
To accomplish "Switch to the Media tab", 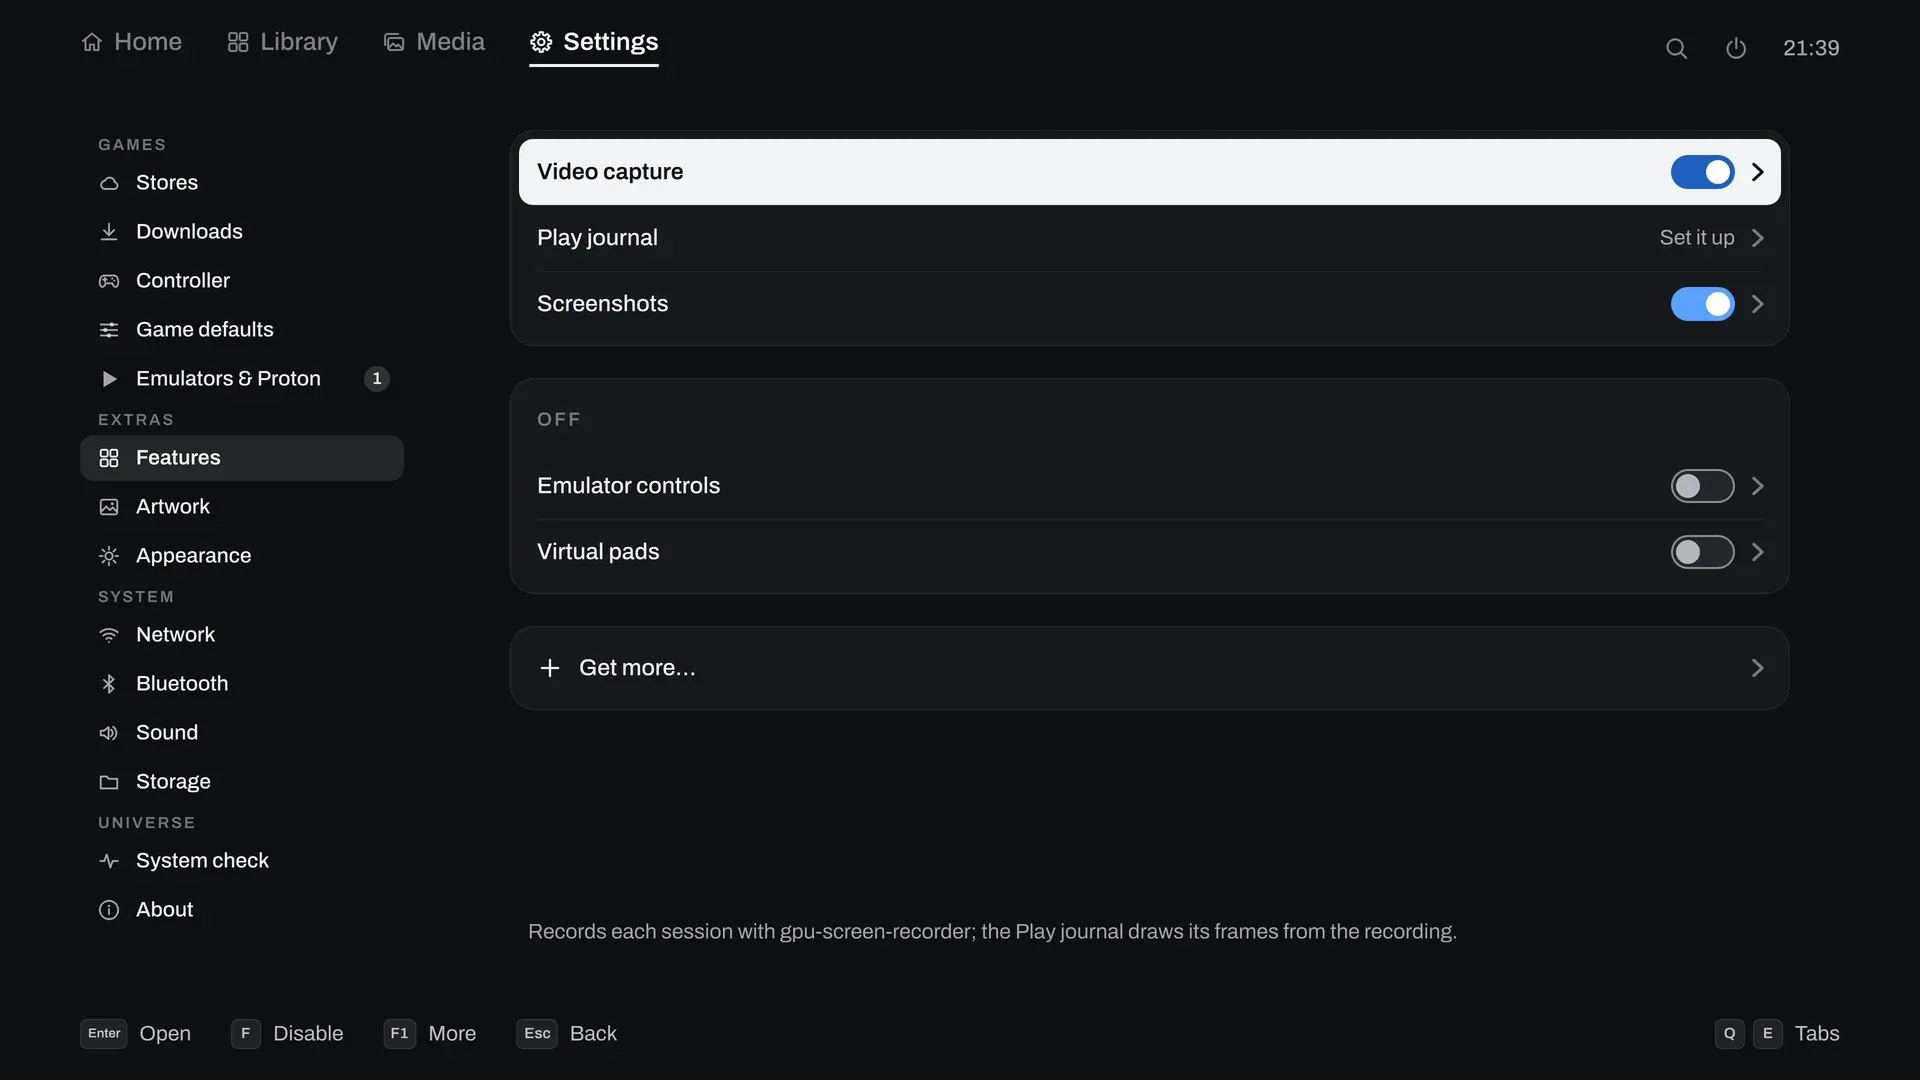I will (x=434, y=42).
